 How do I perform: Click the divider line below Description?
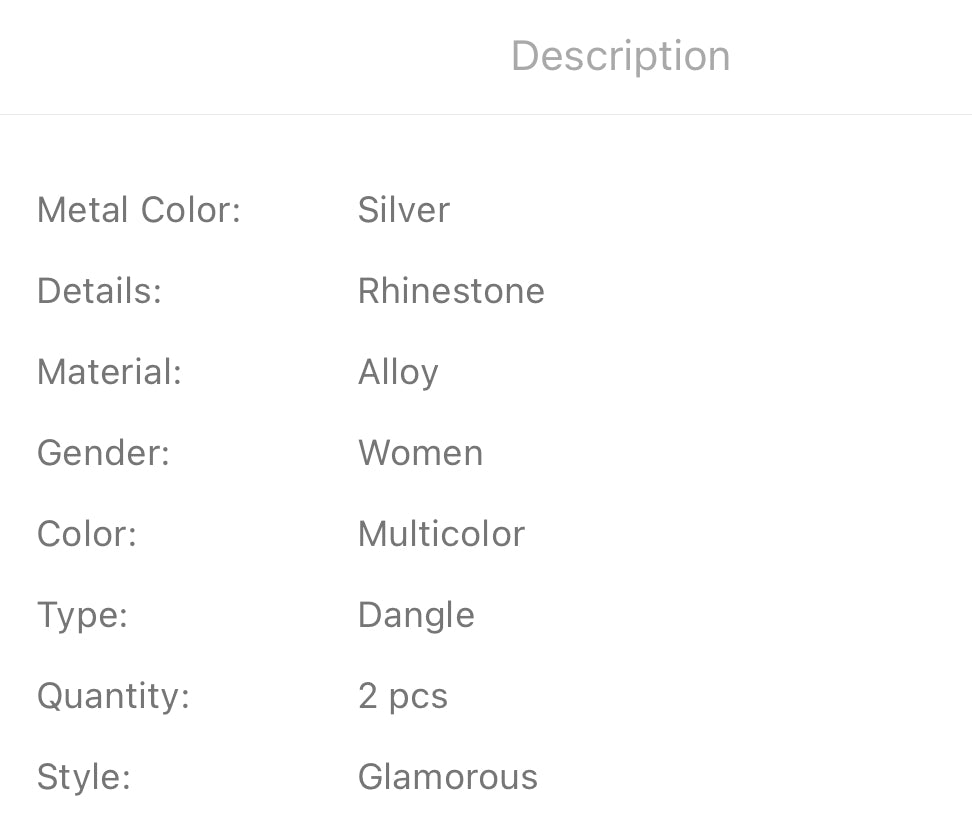coord(486,114)
